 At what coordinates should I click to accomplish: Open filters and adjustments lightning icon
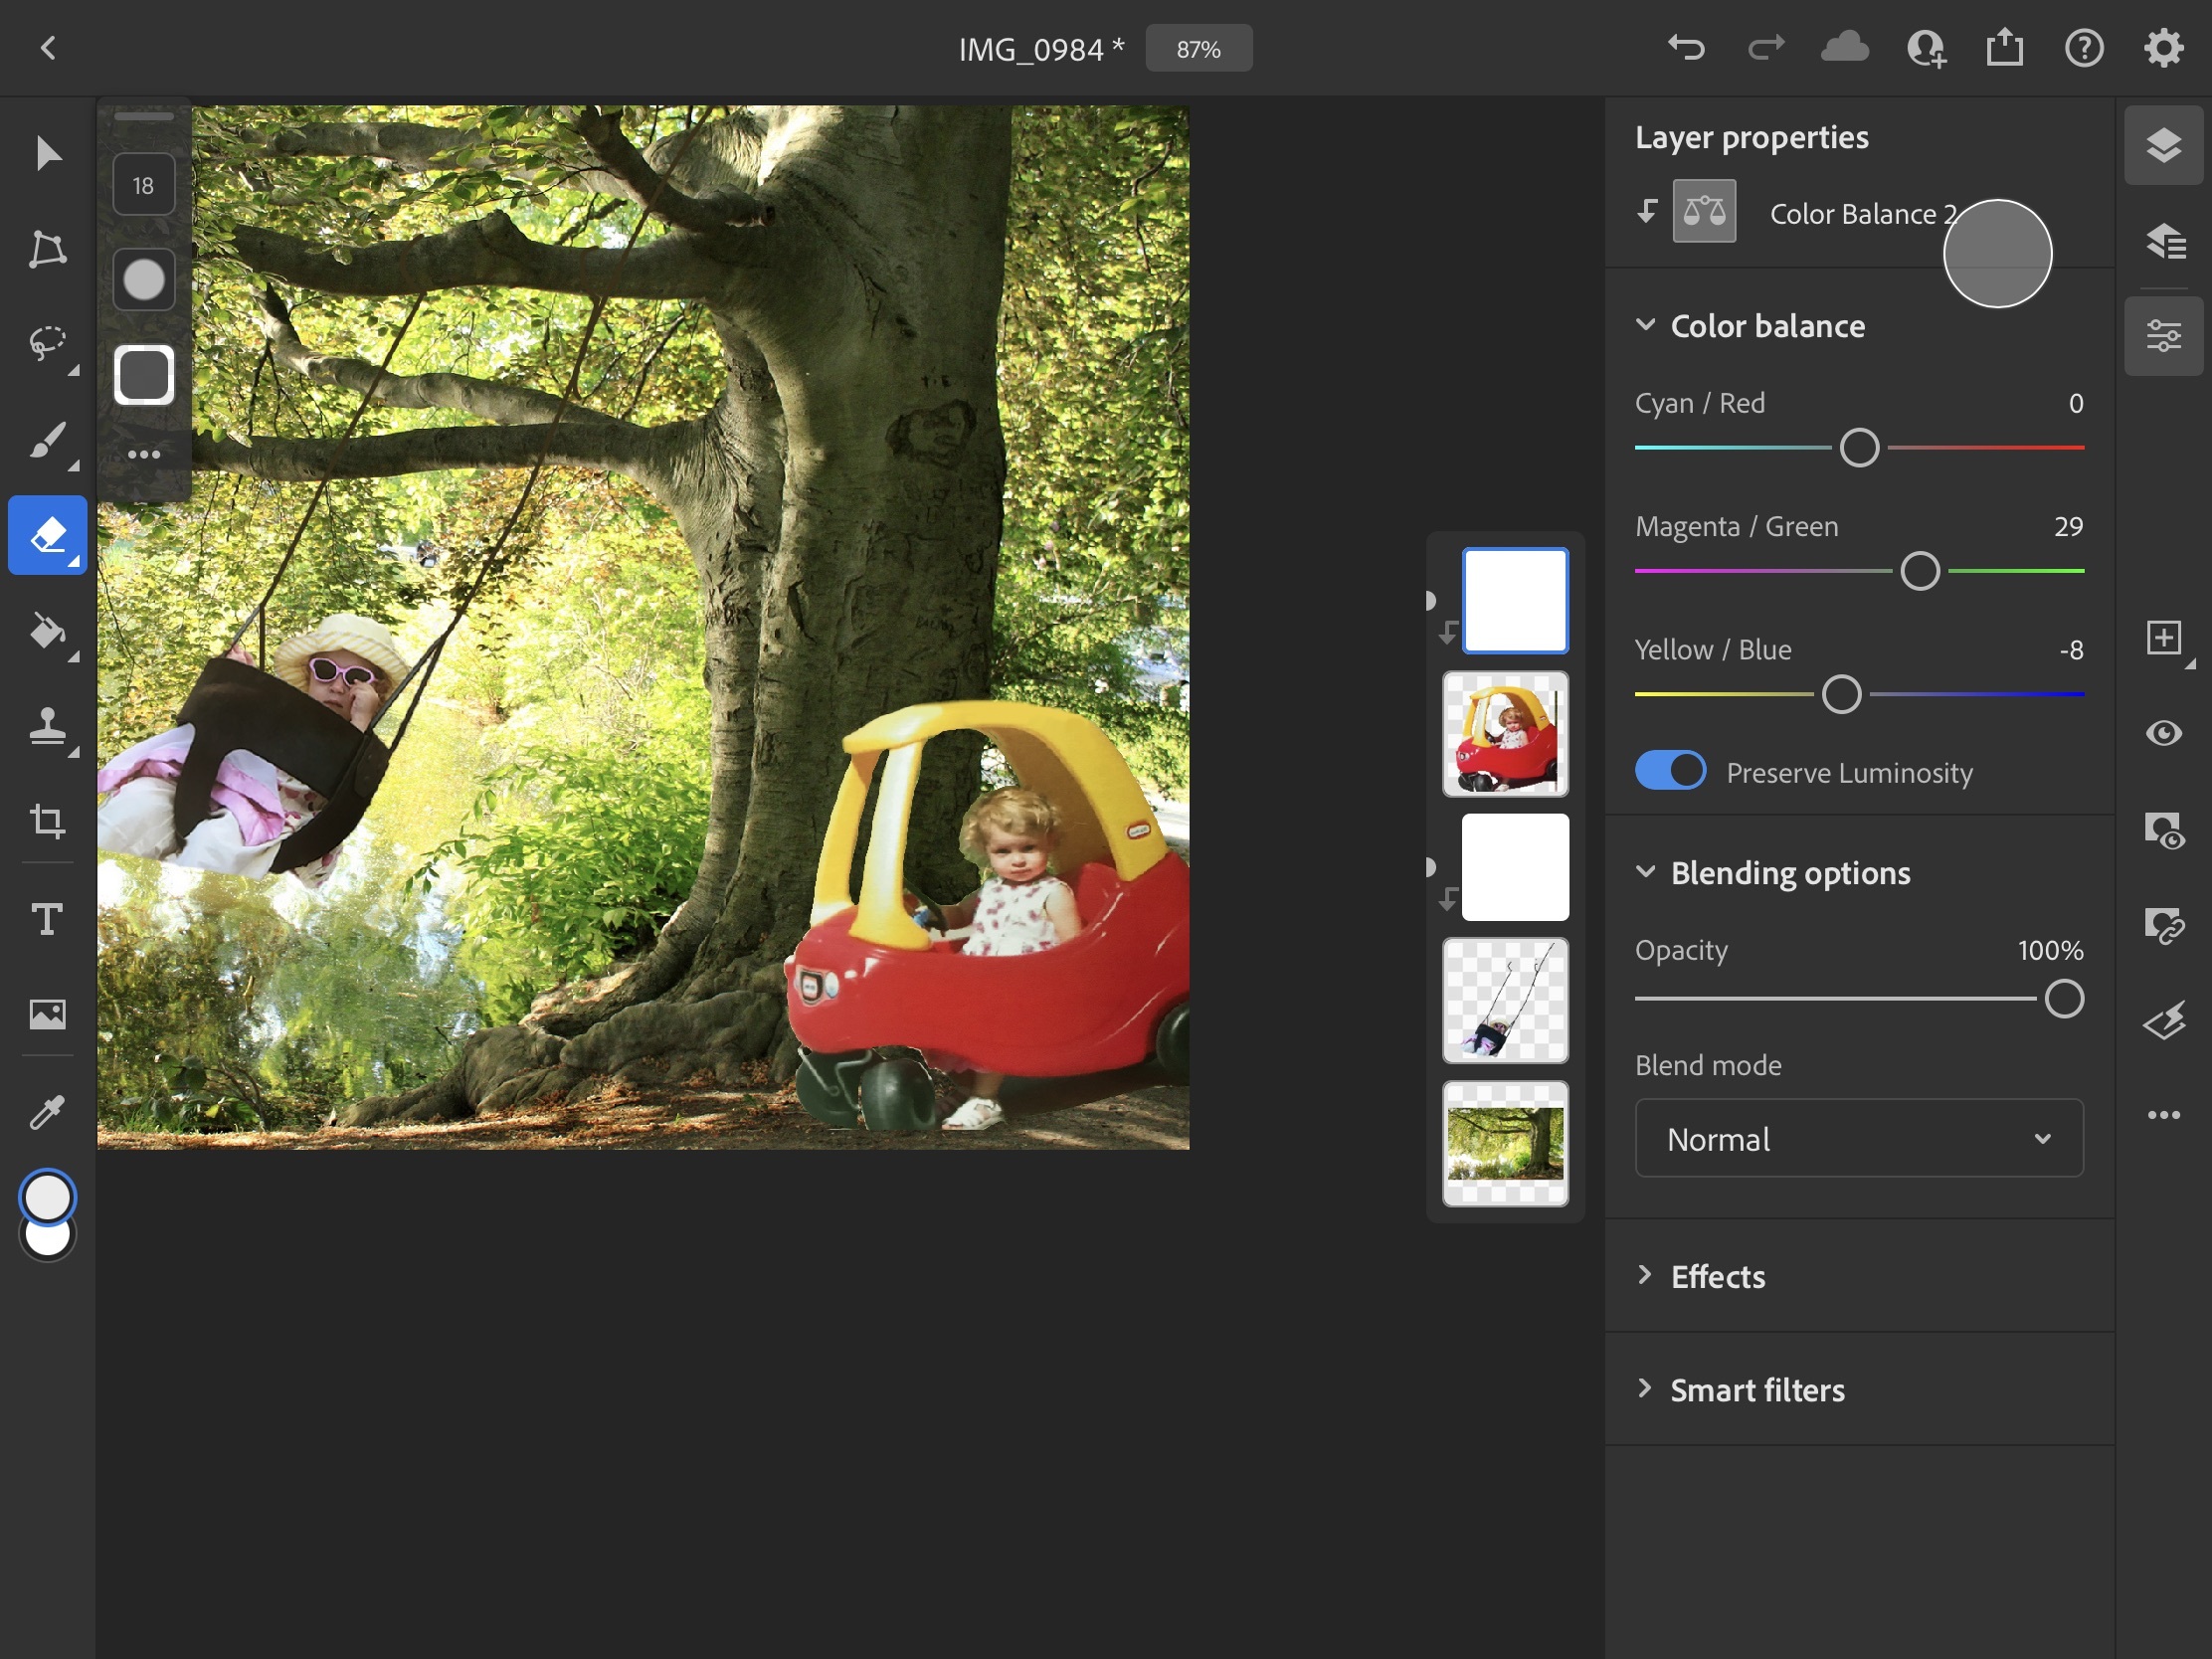point(2163,1020)
